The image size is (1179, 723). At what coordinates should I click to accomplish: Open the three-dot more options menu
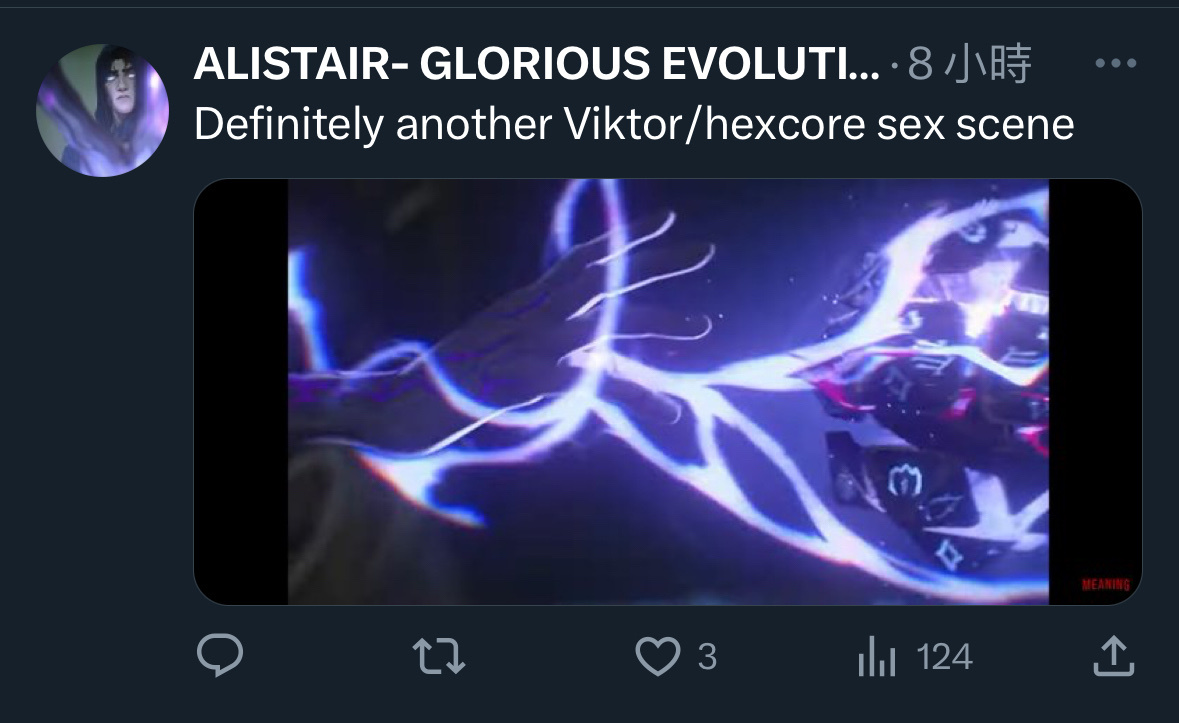pyautogui.click(x=1116, y=63)
